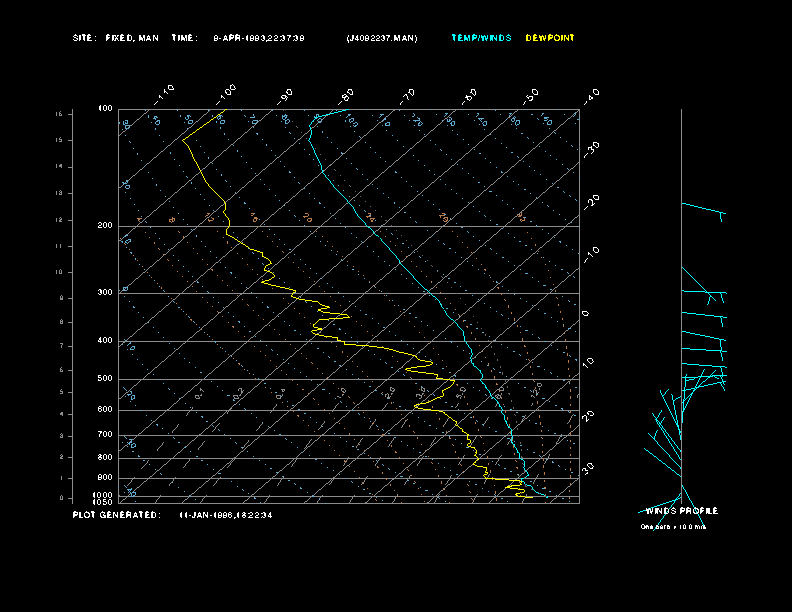Click the TEMP/WINDS legend label
The image size is (792, 612).
click(481, 38)
